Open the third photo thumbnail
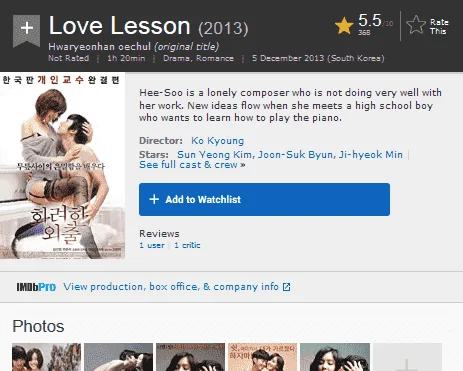The width and height of the screenshot is (463, 371). click(x=190, y=357)
